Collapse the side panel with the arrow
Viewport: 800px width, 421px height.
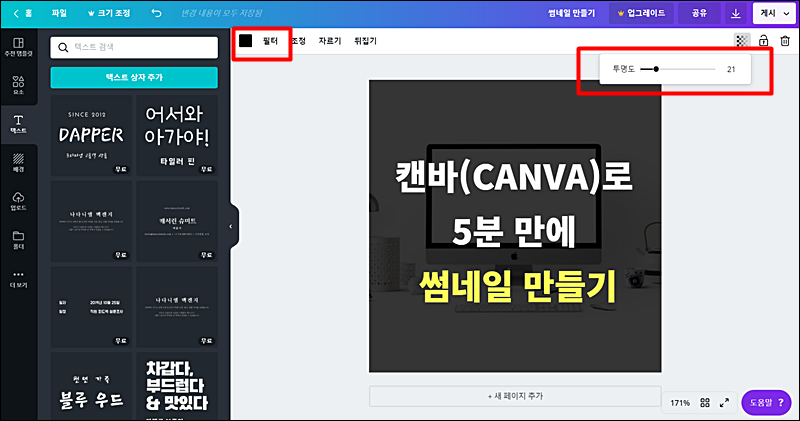[231, 226]
